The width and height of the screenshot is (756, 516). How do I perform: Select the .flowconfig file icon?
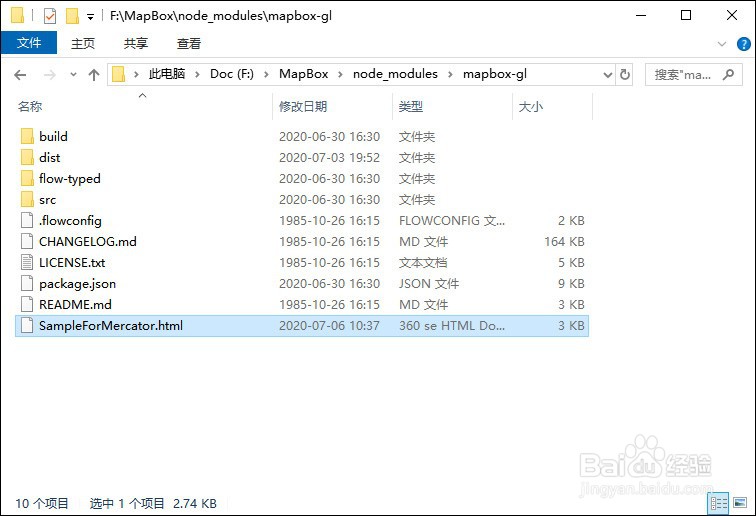pyautogui.click(x=27, y=220)
